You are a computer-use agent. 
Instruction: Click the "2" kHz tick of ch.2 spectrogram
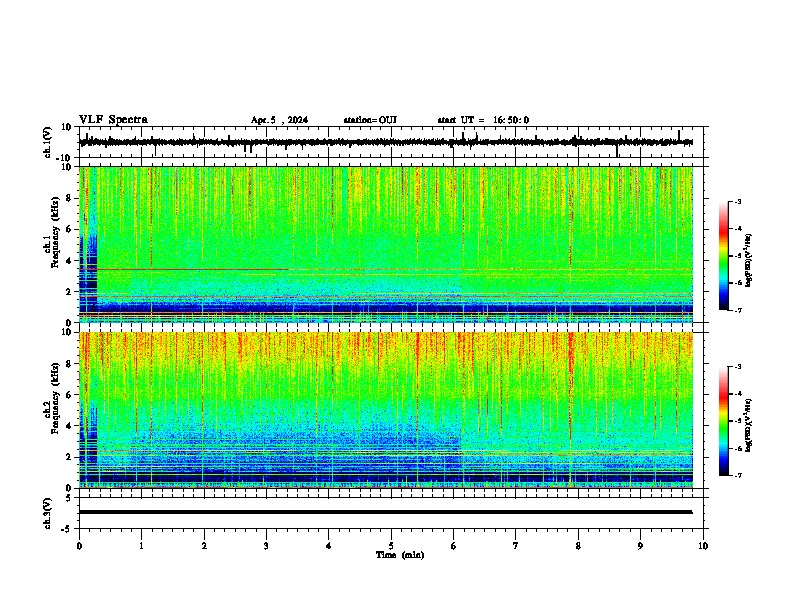(69, 457)
